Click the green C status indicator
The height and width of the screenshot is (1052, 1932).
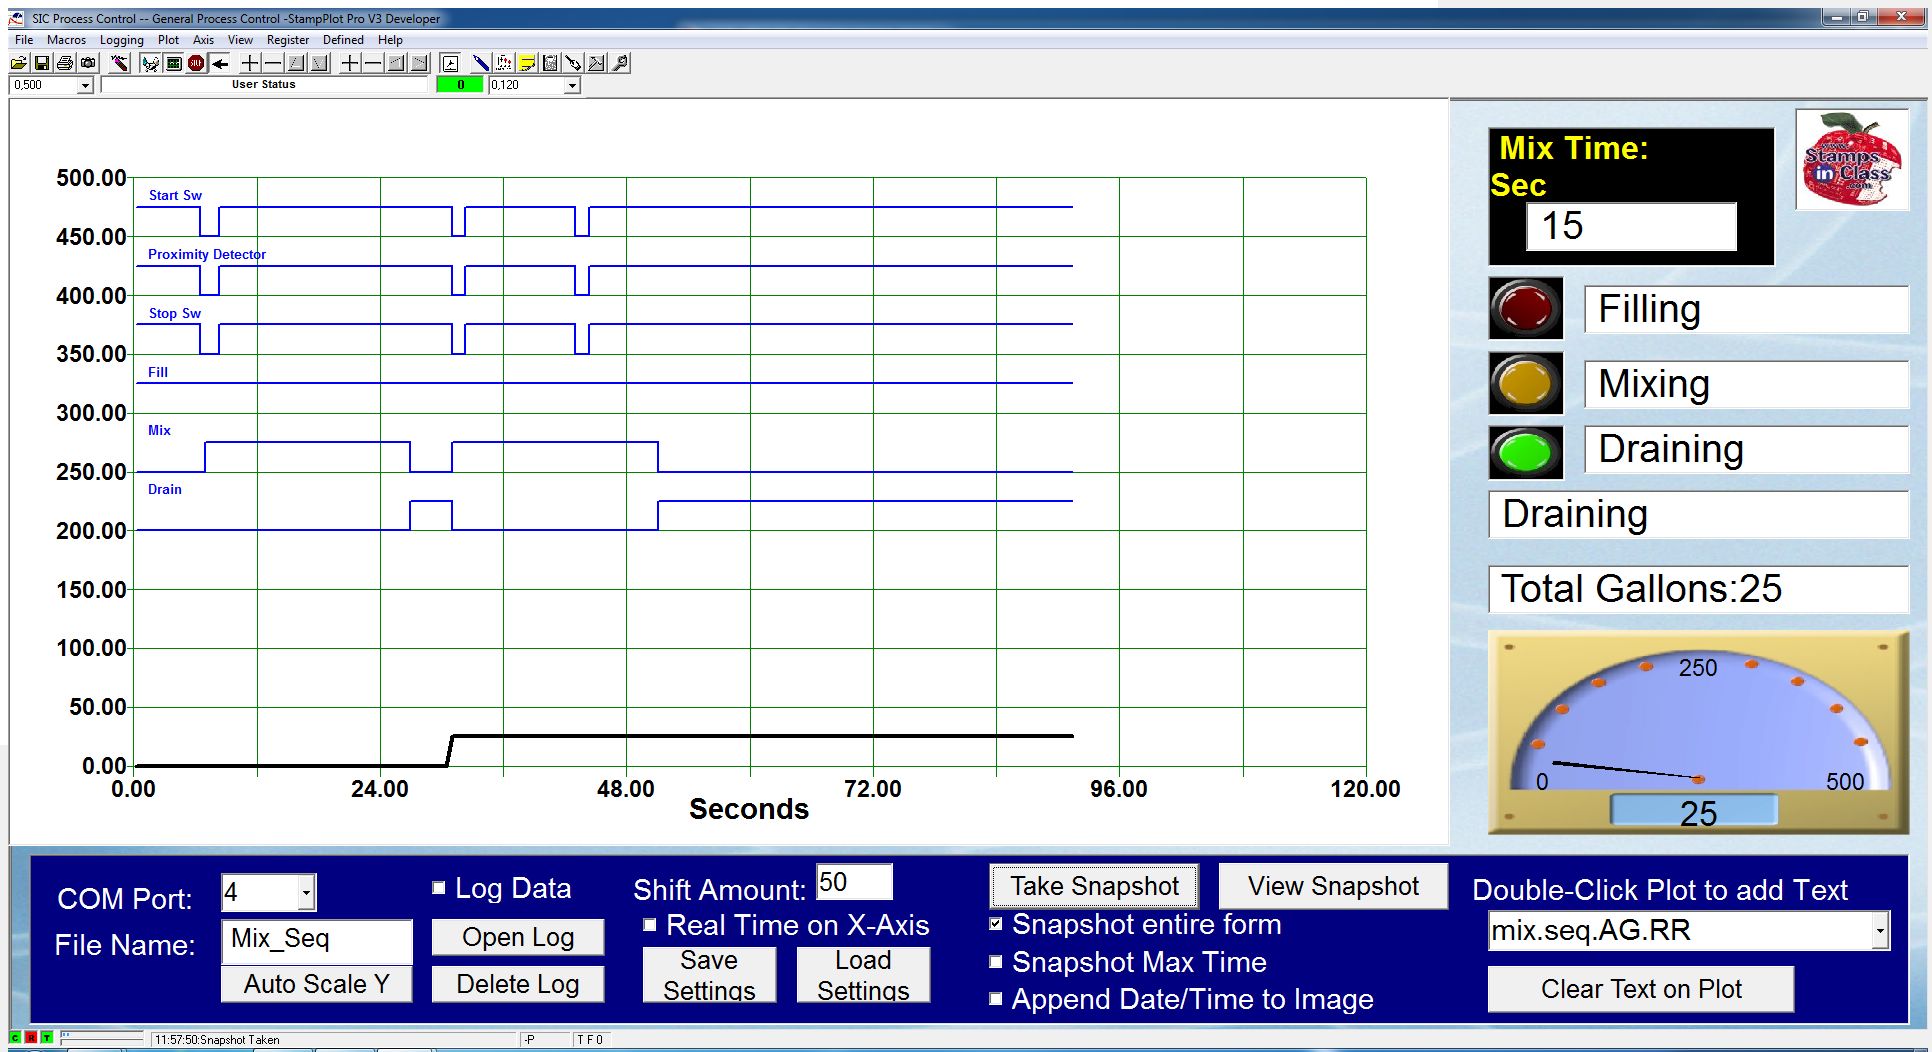pyautogui.click(x=15, y=1038)
